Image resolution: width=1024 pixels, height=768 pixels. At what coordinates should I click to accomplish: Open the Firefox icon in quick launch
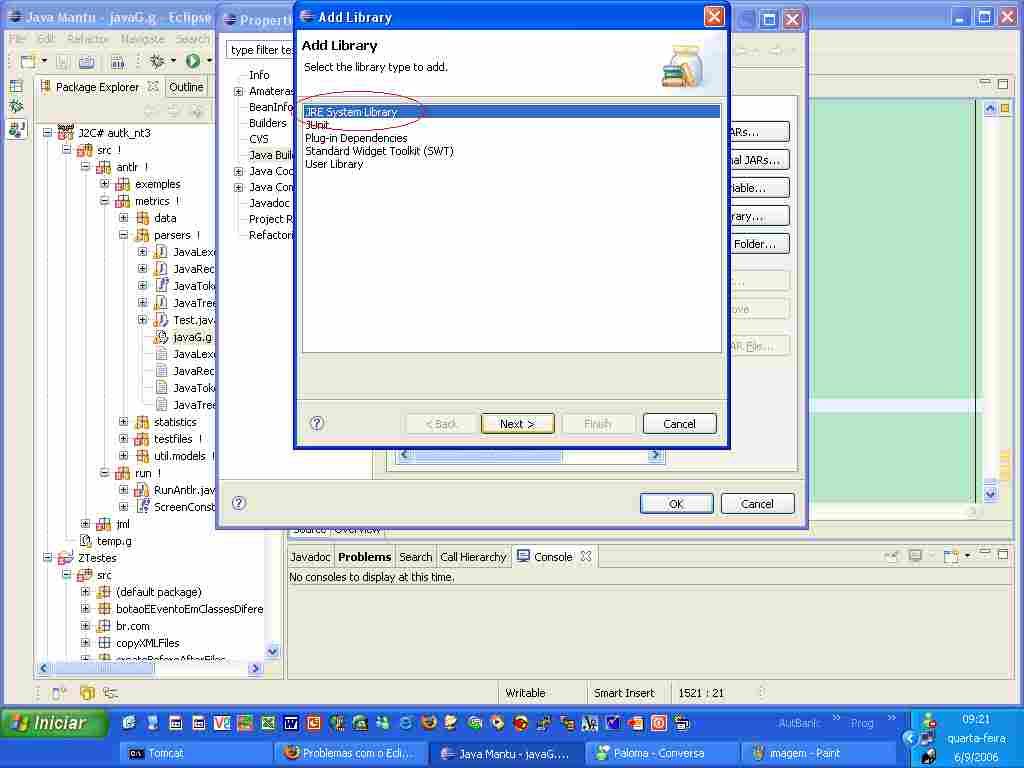click(428, 723)
